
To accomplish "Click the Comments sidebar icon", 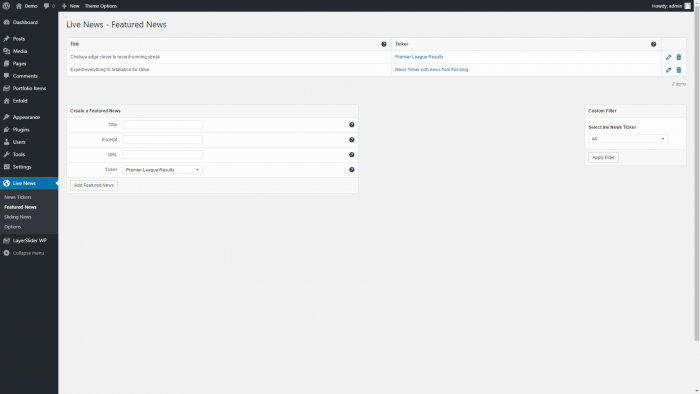I will 6,76.
